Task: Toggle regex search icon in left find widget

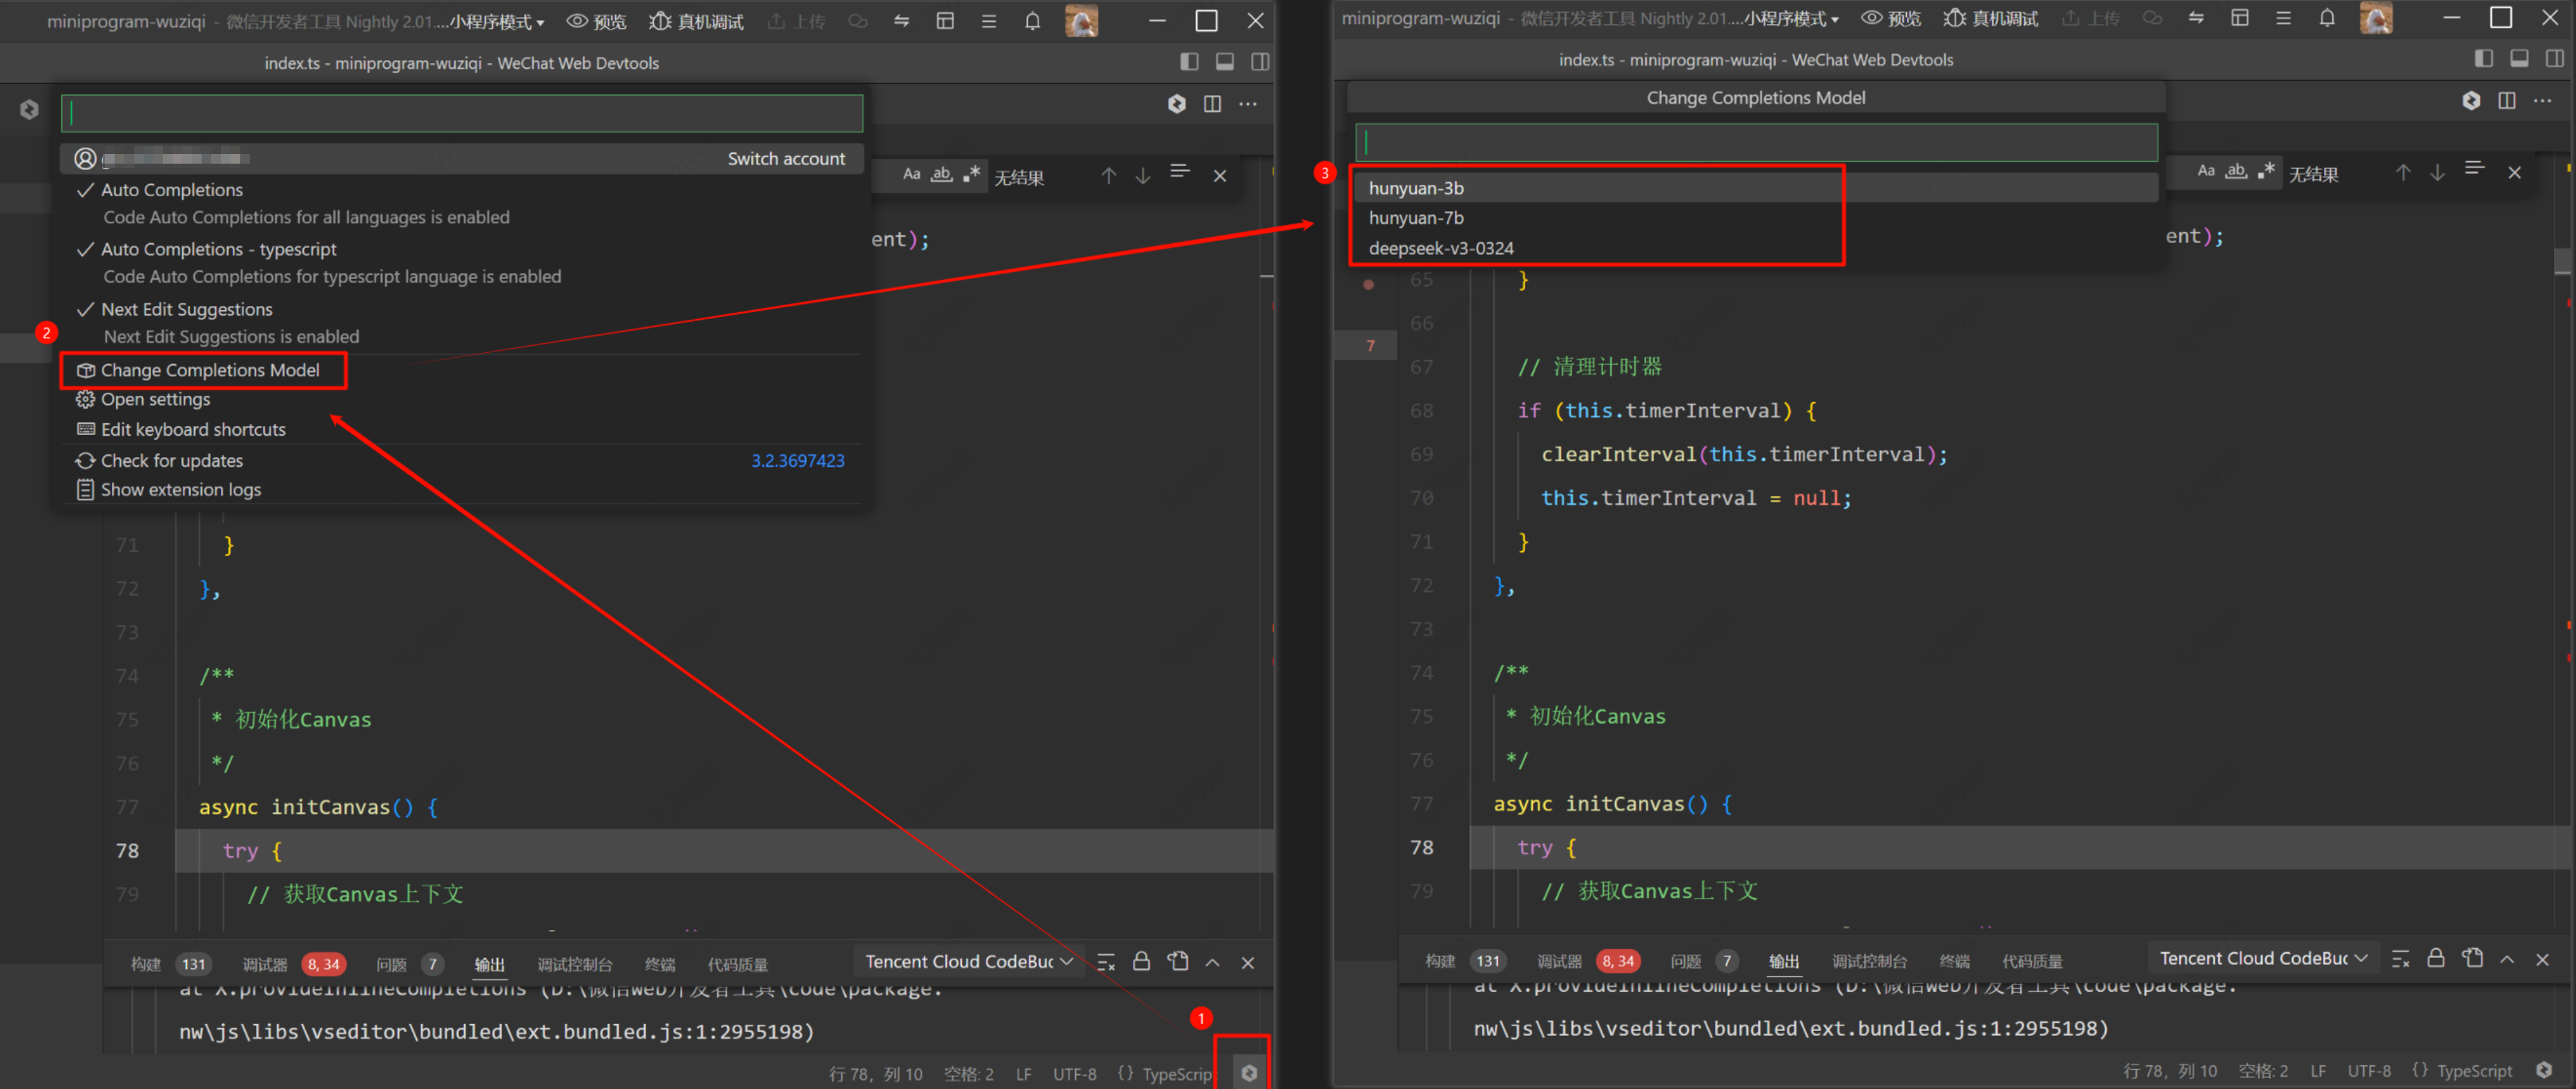Action: click(x=971, y=174)
